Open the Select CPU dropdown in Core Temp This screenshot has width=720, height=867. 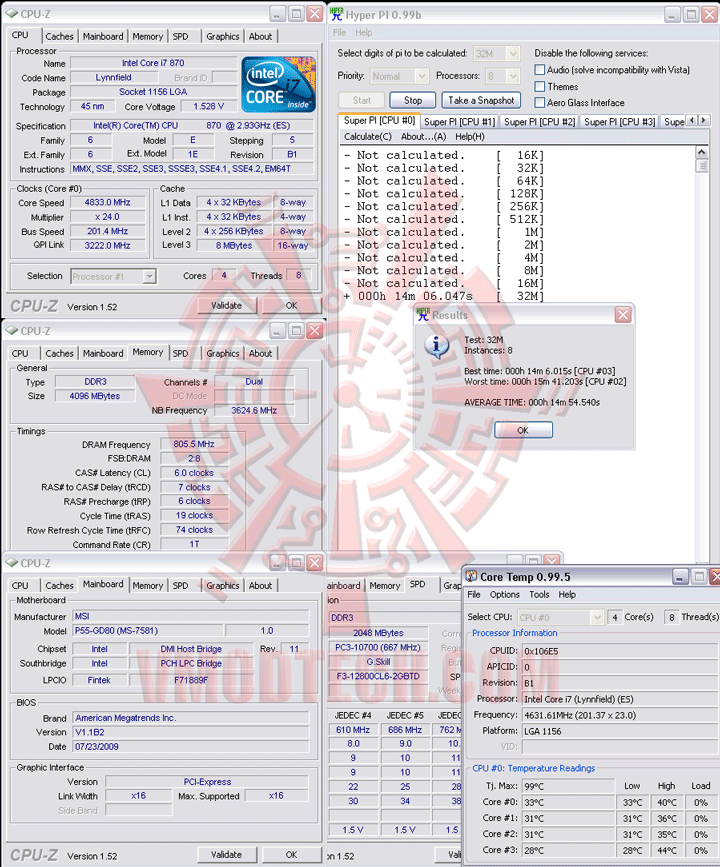(x=596, y=617)
